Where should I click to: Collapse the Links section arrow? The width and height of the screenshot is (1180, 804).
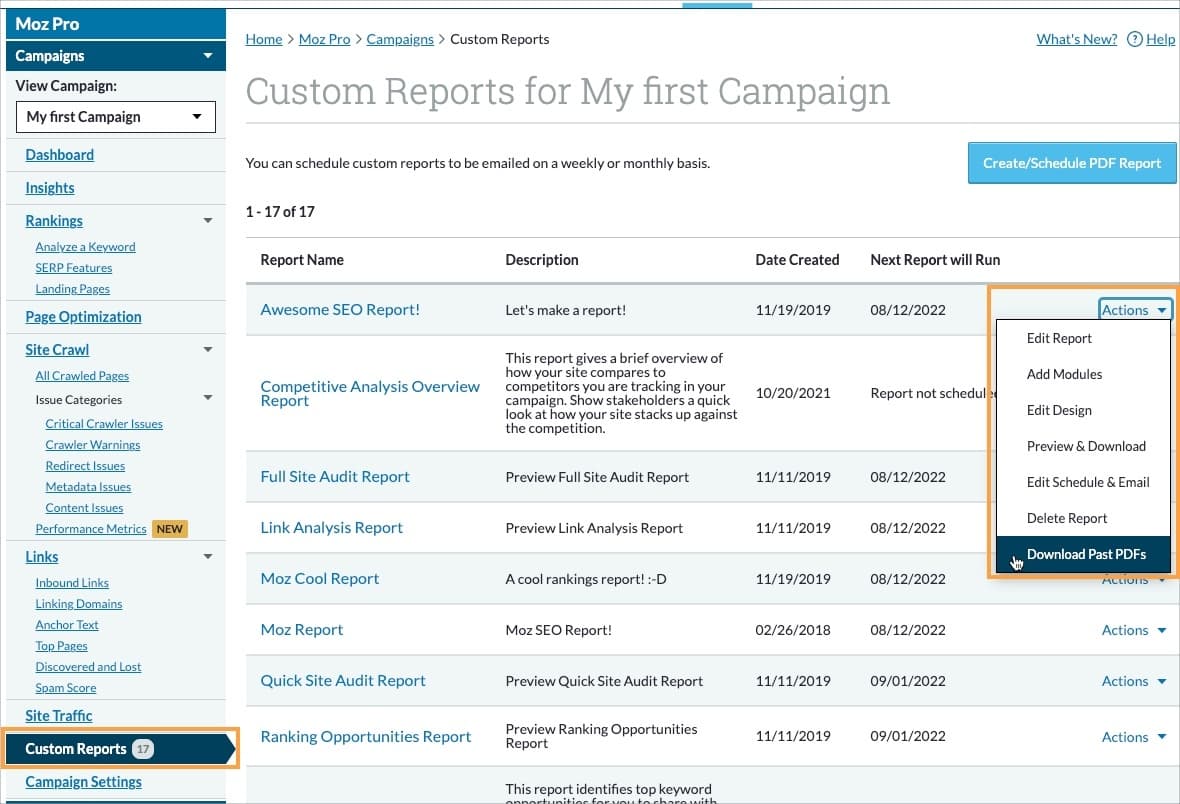click(208, 556)
